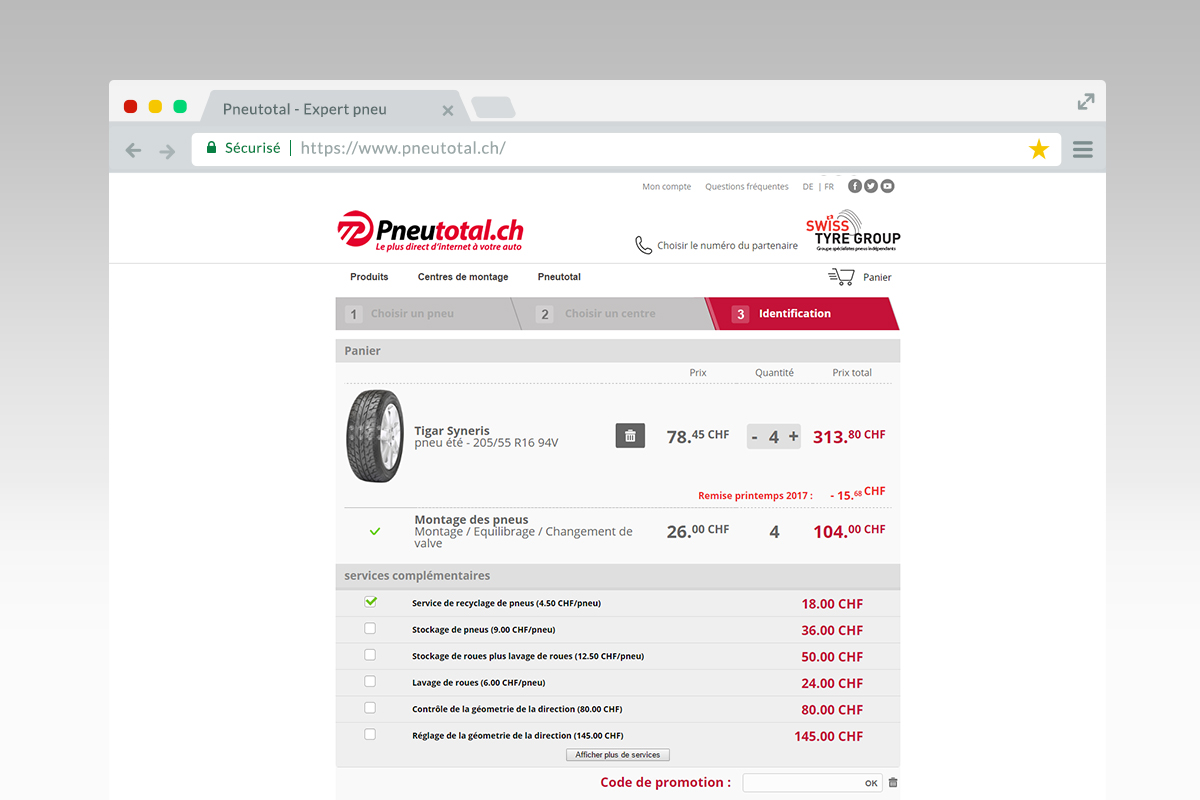Open the browser hamburger menu icon

click(1082, 150)
